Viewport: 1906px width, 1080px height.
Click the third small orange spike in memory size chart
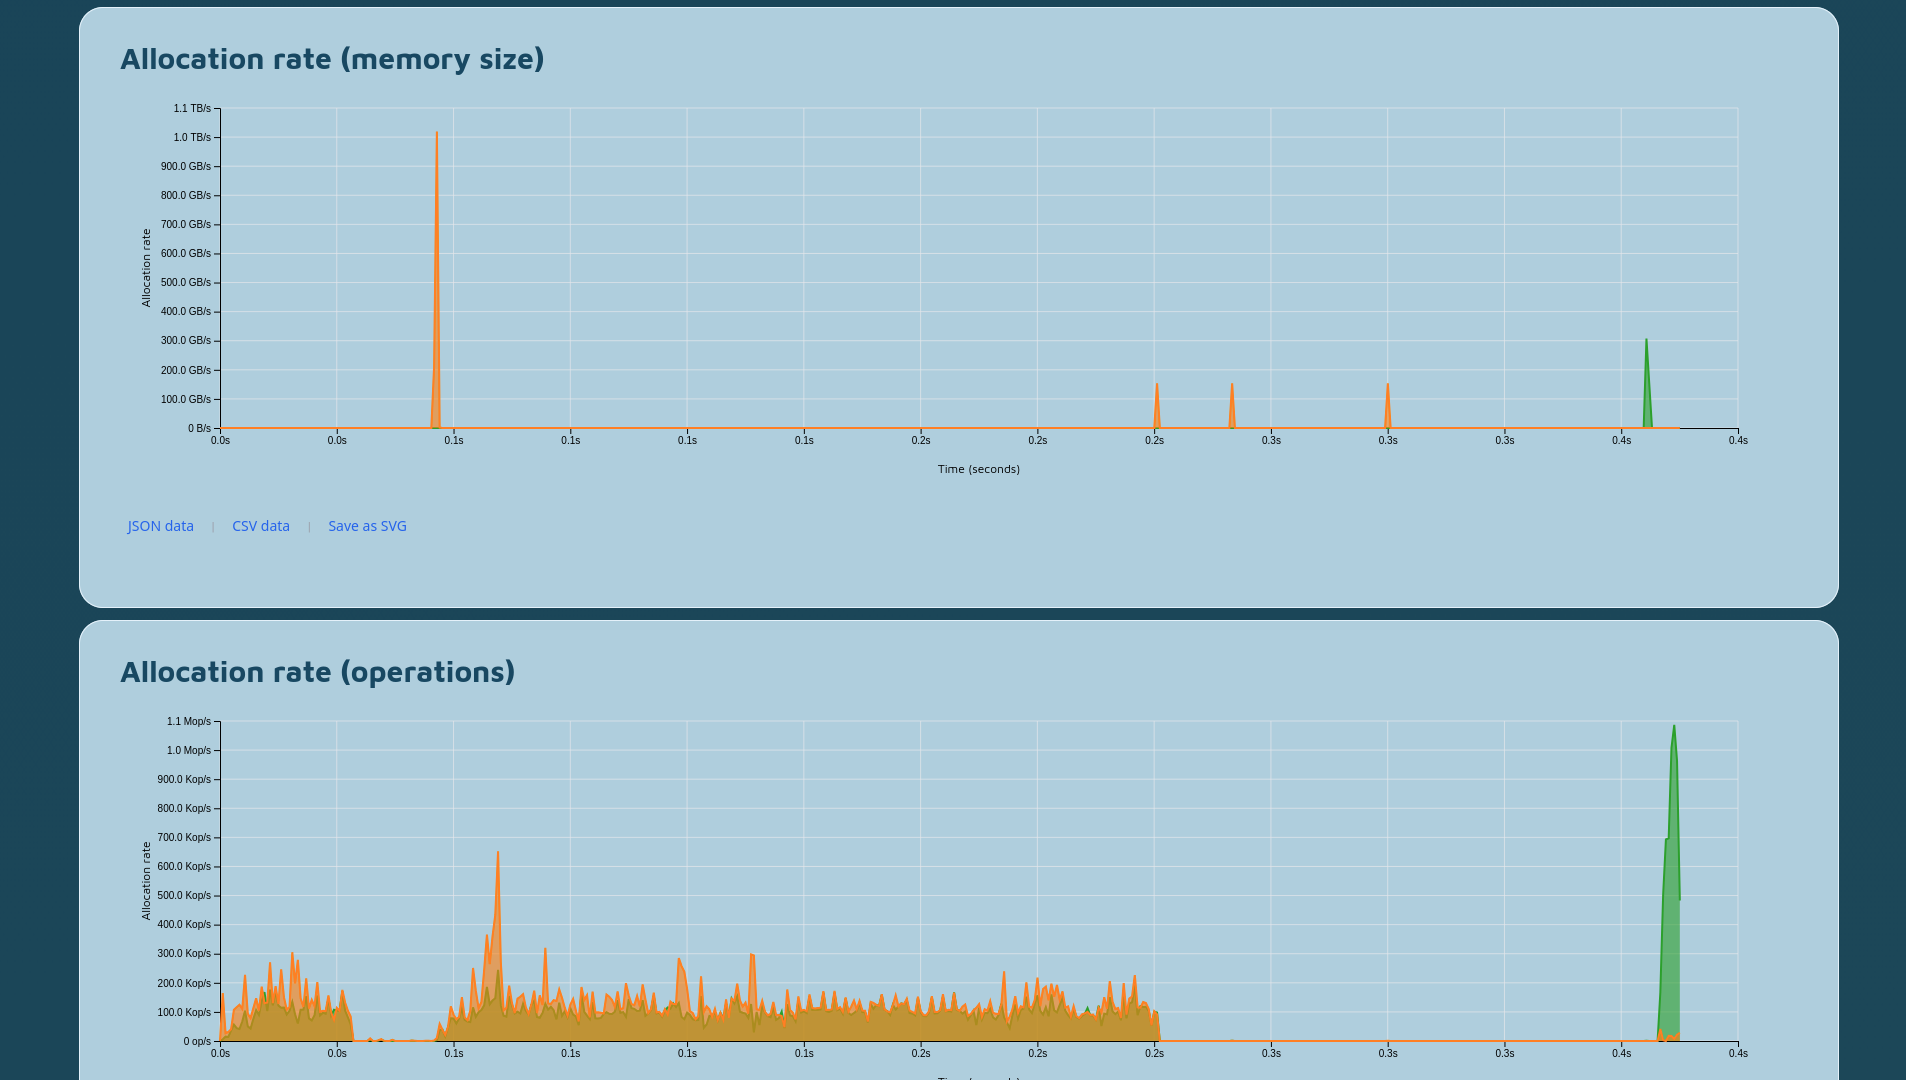1388,410
